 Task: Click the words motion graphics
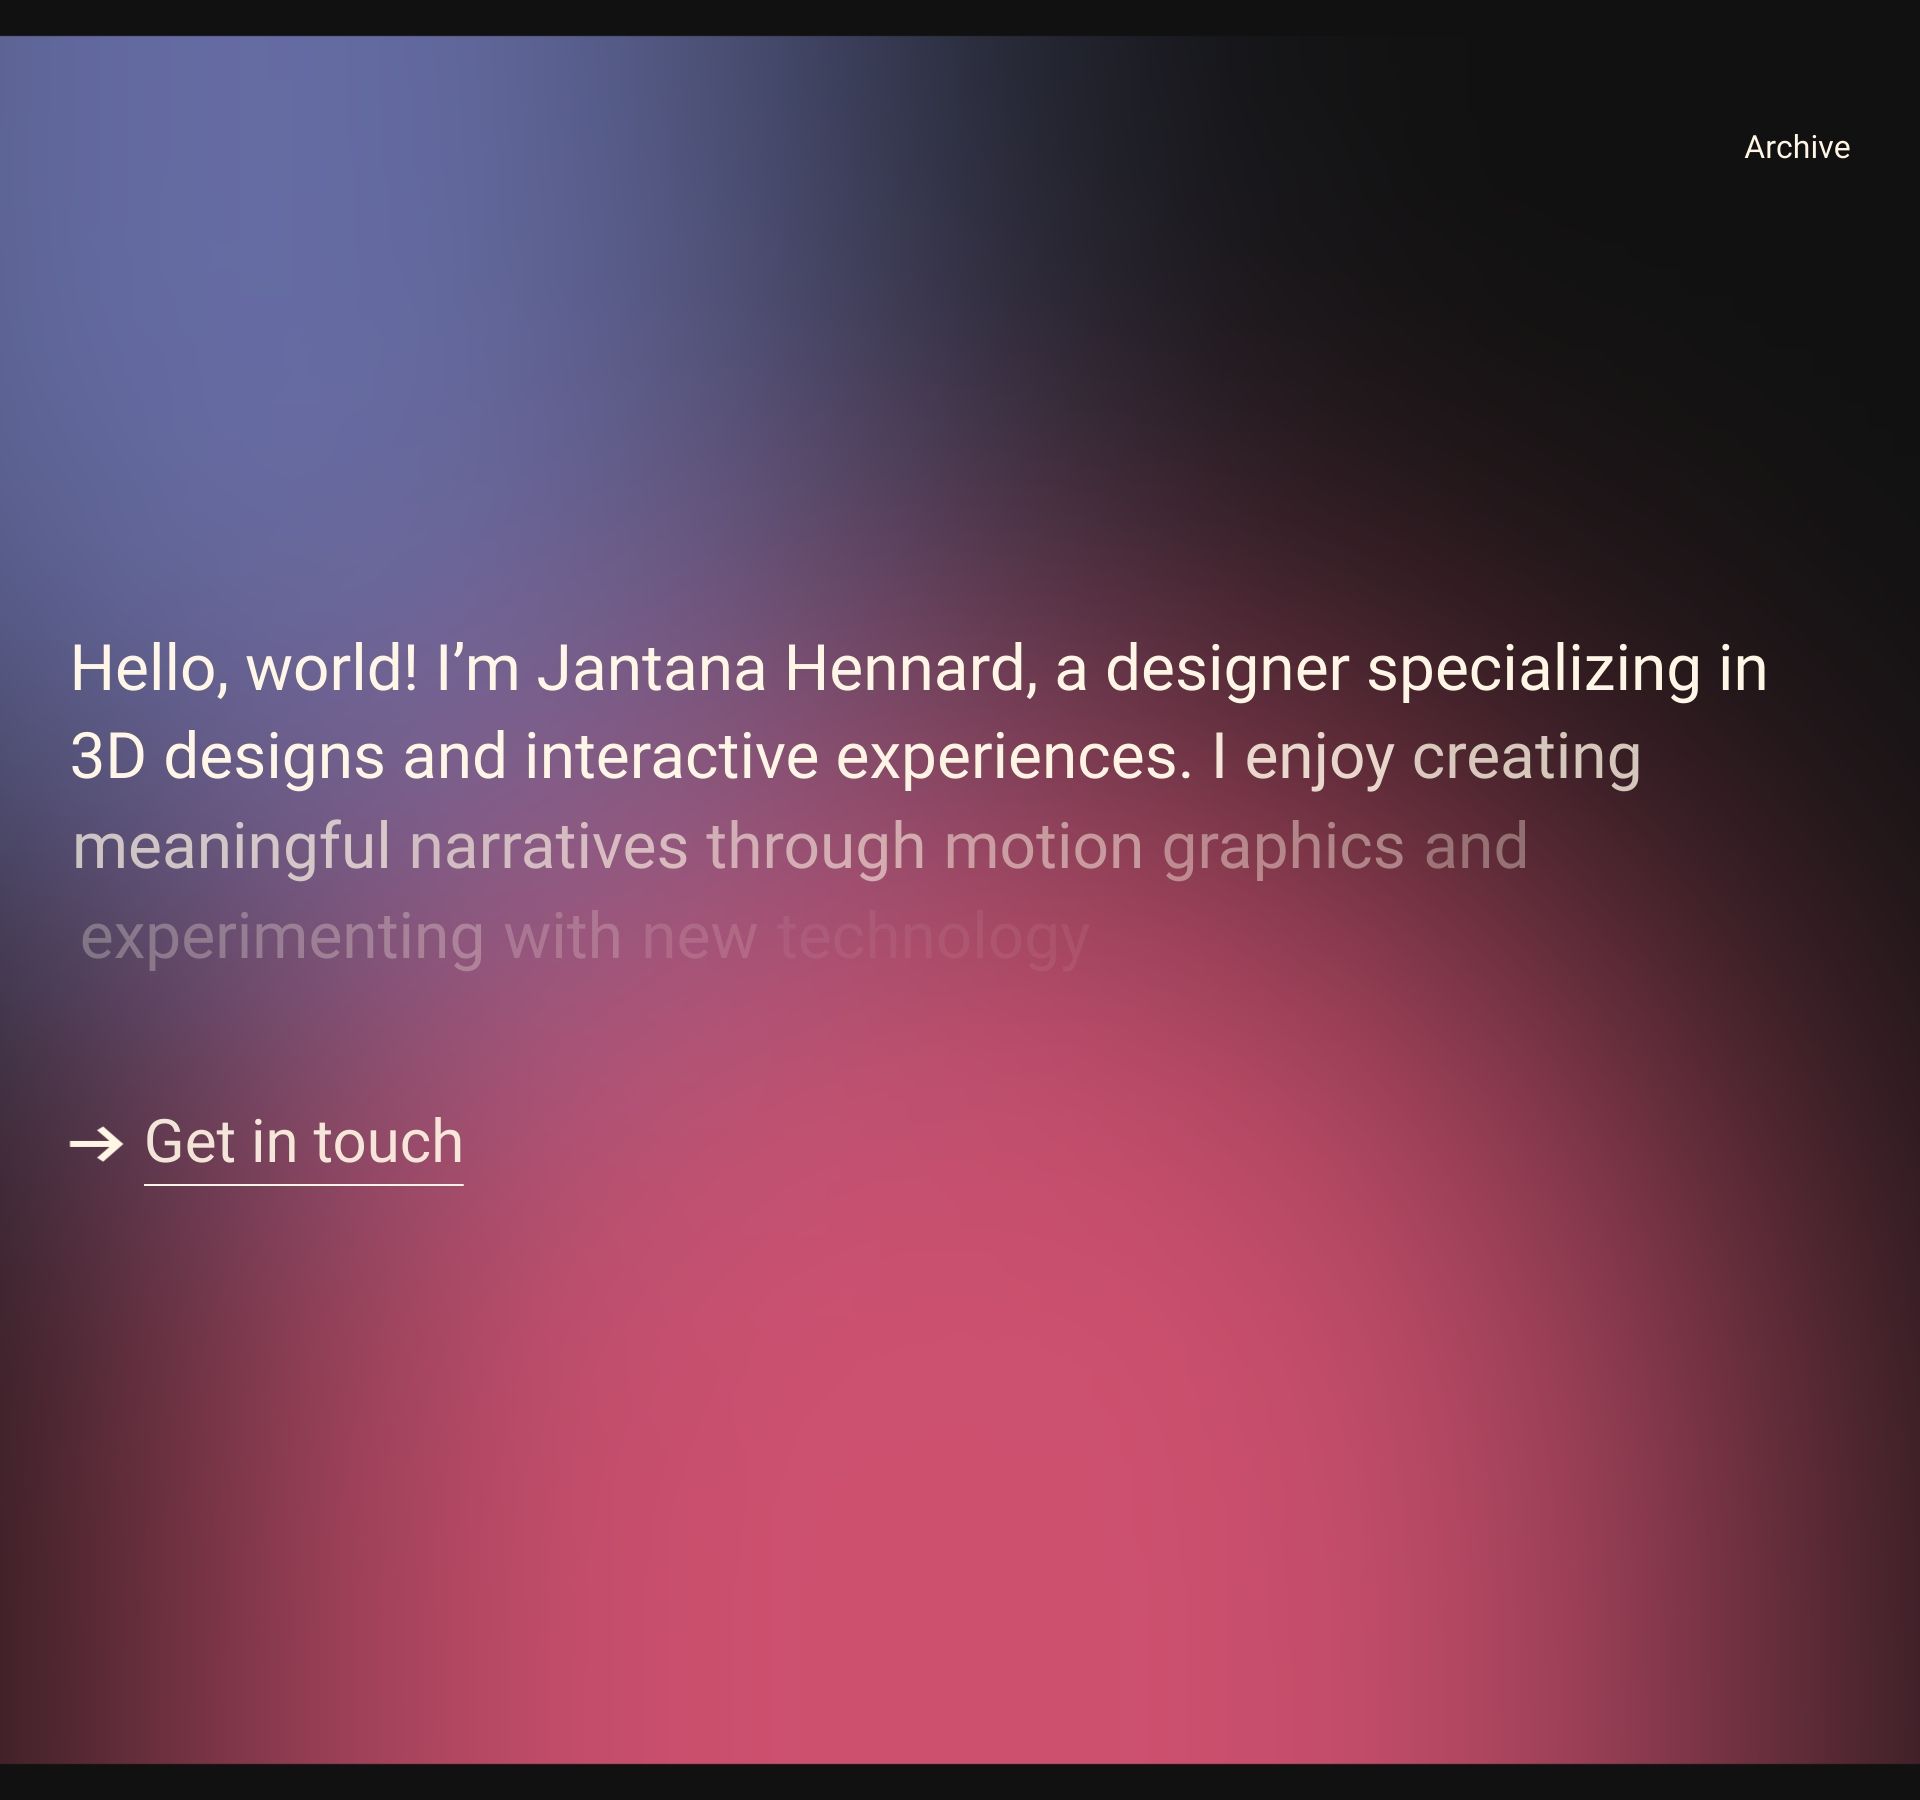pyautogui.click(x=1174, y=847)
